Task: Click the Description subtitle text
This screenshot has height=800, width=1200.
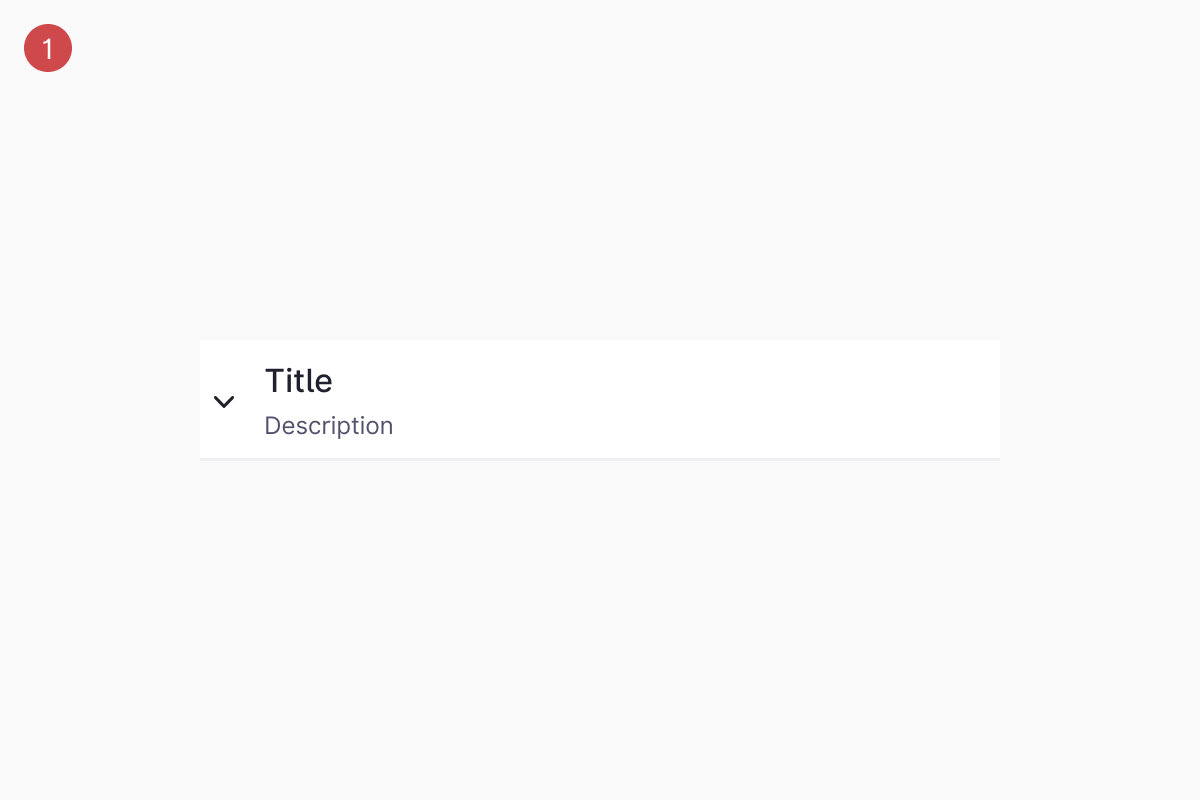Action: (x=328, y=426)
